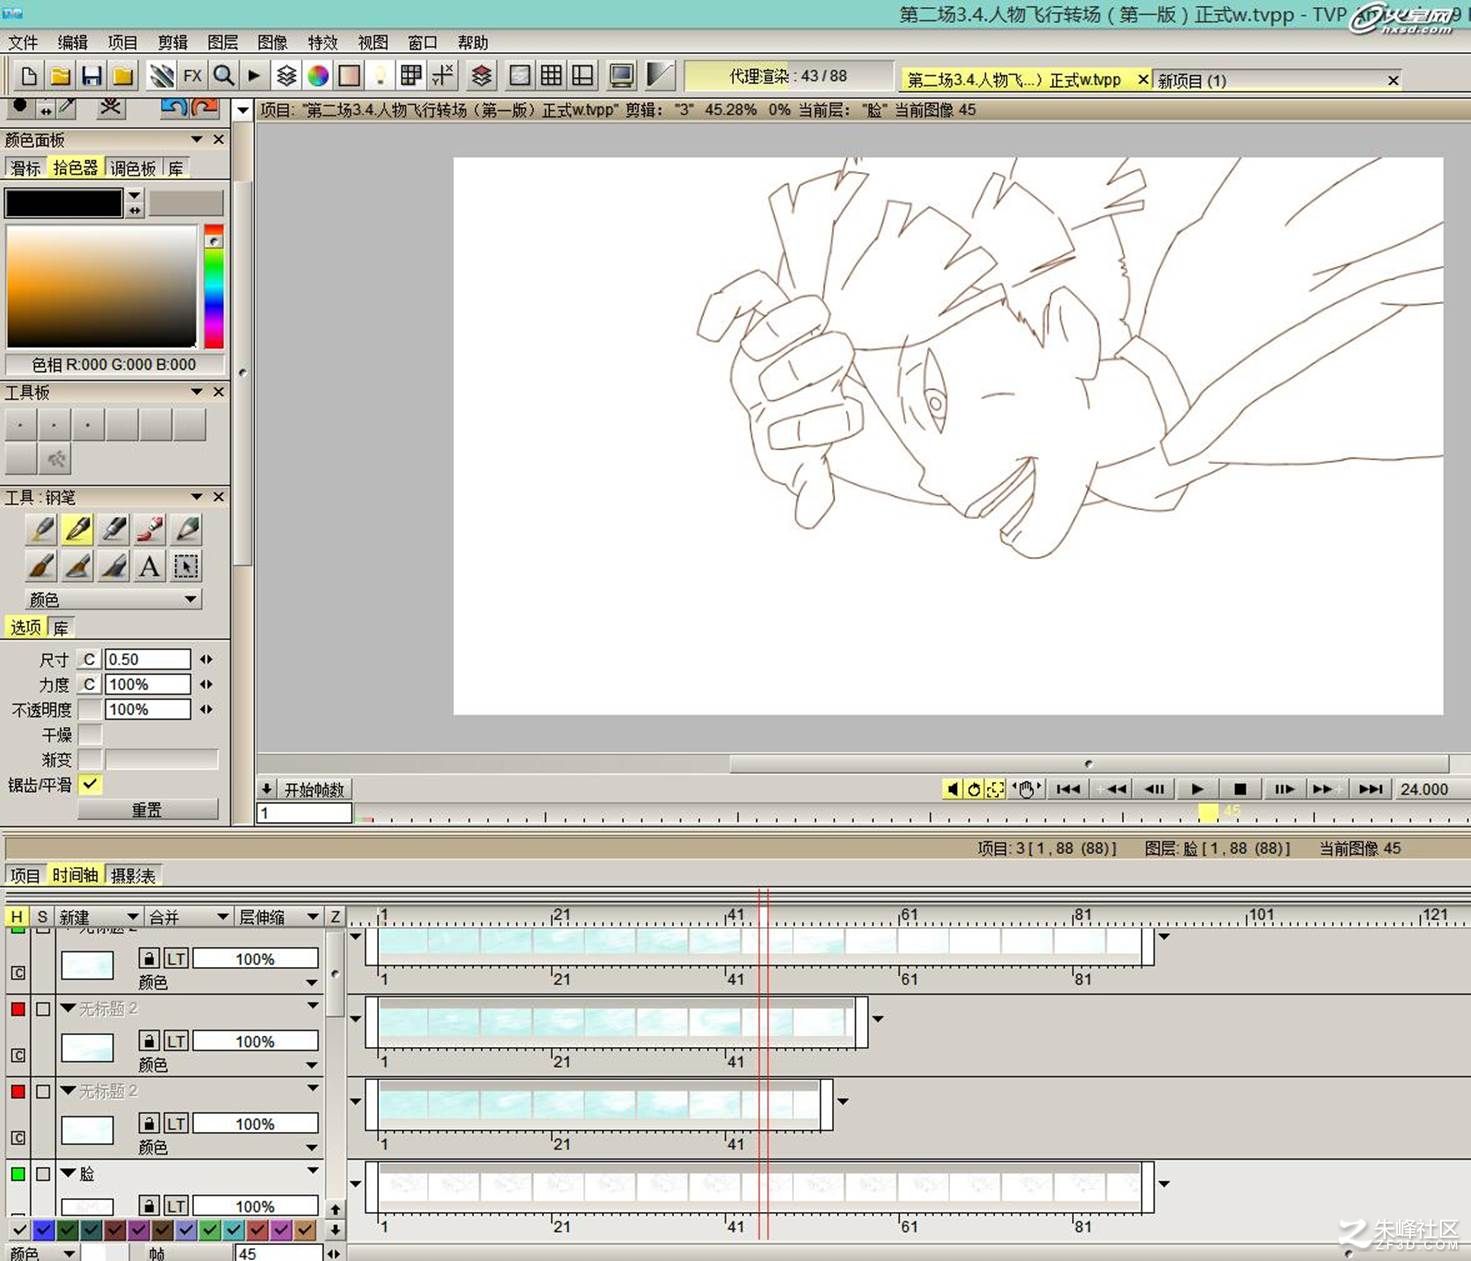Click the 尺寸 value field 0.50
The height and width of the screenshot is (1261, 1471).
pyautogui.click(x=148, y=659)
